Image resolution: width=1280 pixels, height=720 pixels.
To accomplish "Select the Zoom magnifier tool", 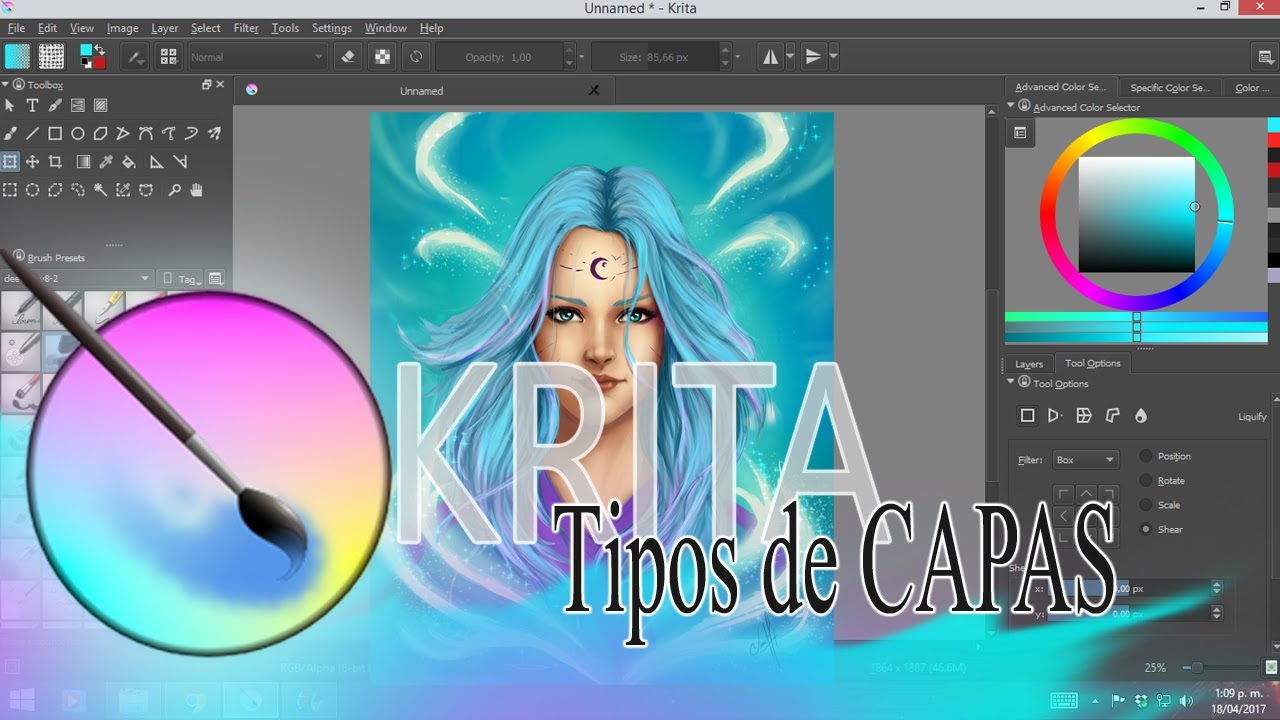I will coord(174,189).
